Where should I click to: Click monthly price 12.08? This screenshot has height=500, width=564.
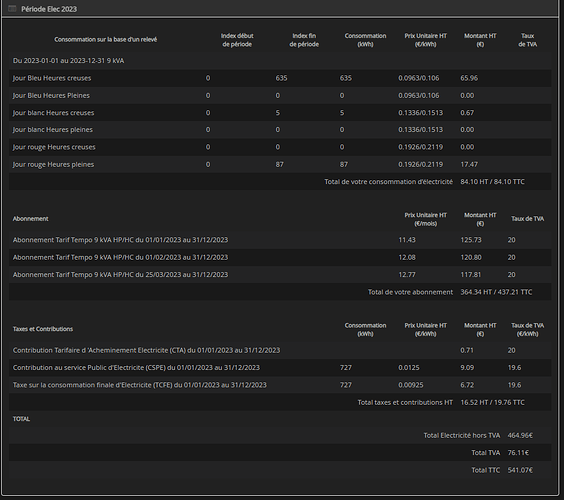407,257
